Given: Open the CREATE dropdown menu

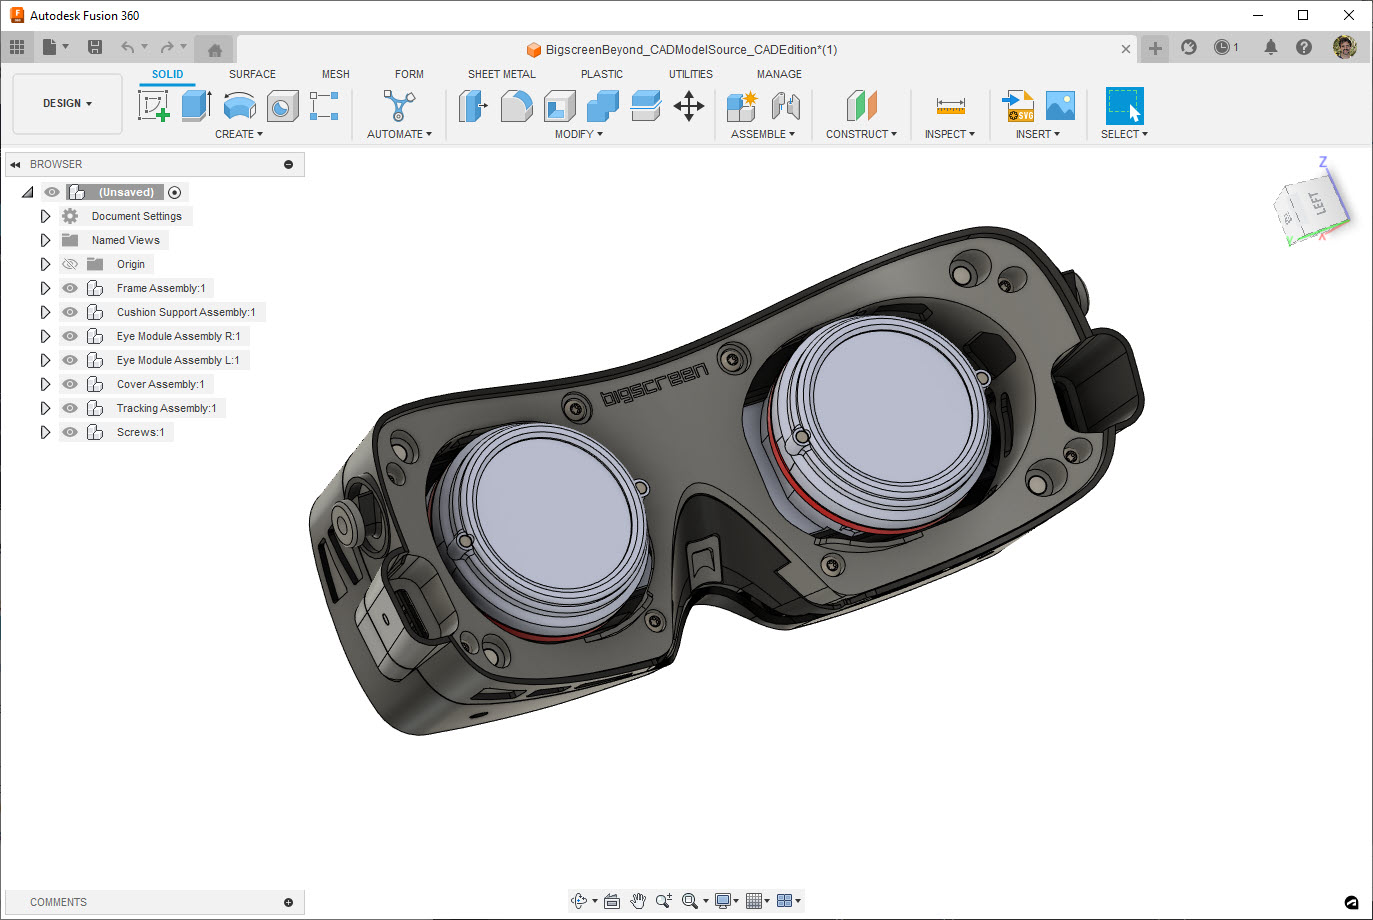Looking at the screenshot, I should pos(239,134).
